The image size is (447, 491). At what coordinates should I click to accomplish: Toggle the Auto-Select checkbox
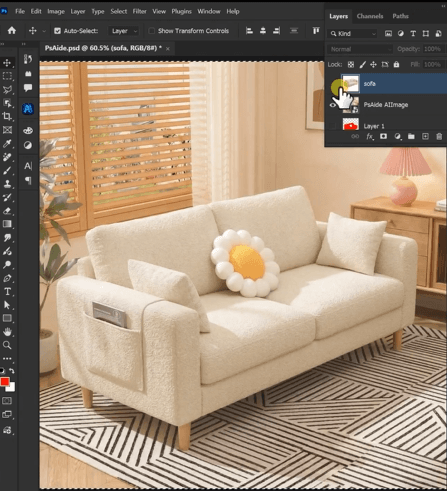(x=57, y=31)
